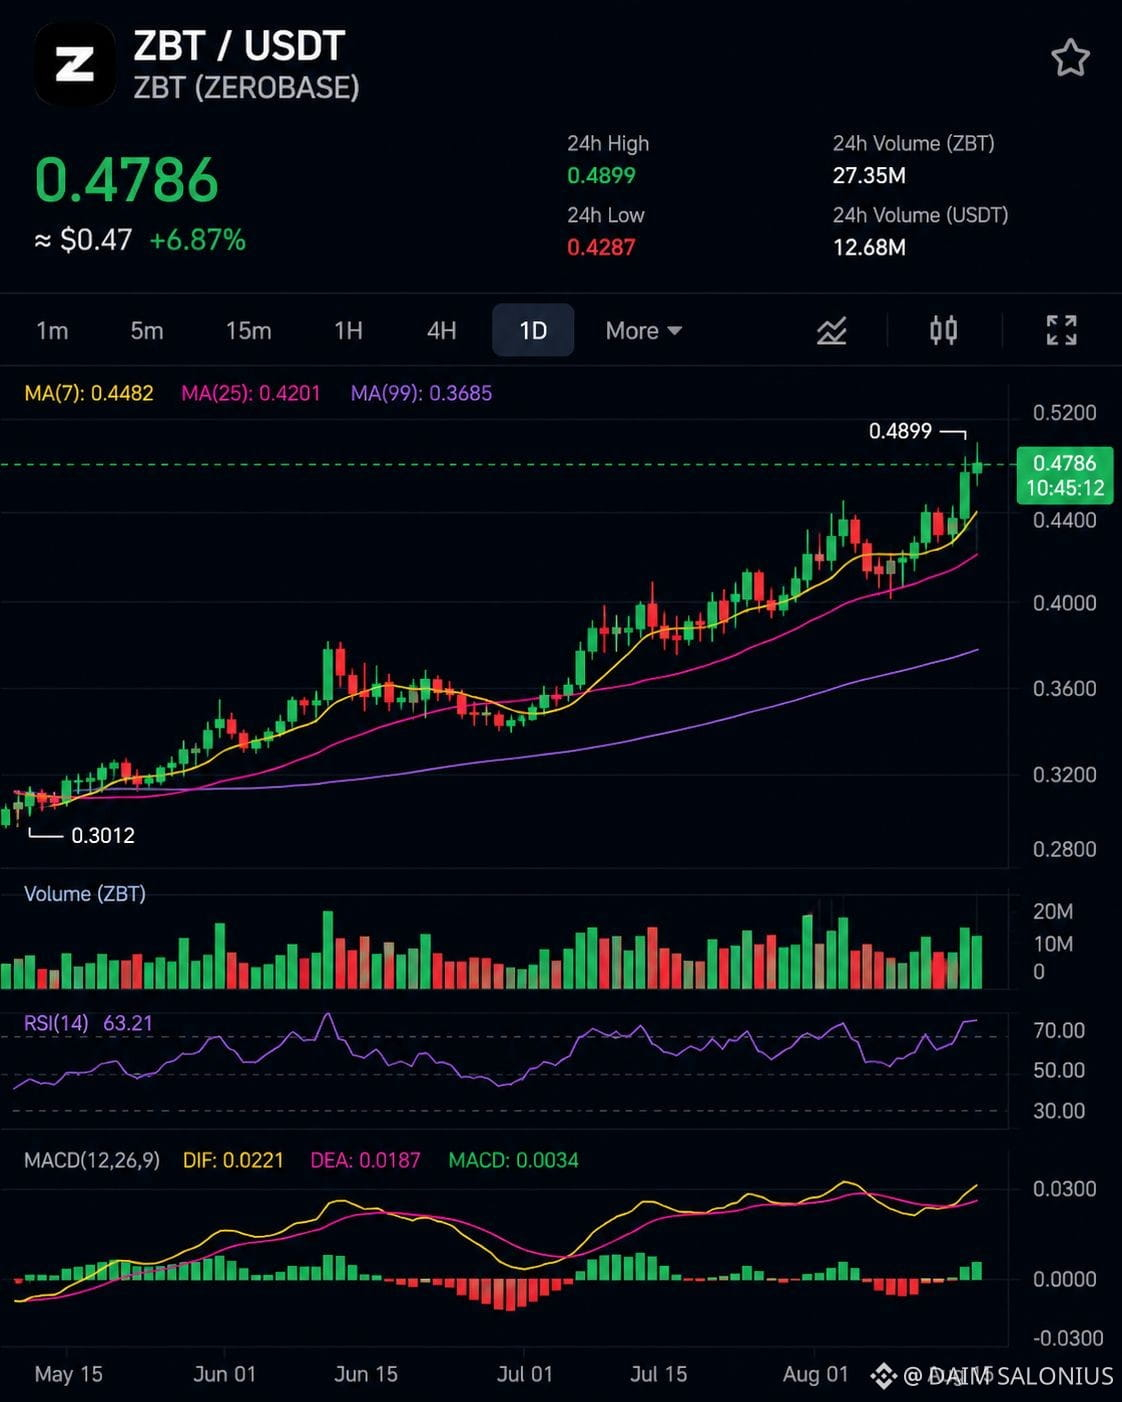Image resolution: width=1122 pixels, height=1402 pixels.
Task: Open the More timeframes dropdown
Action: 643,331
